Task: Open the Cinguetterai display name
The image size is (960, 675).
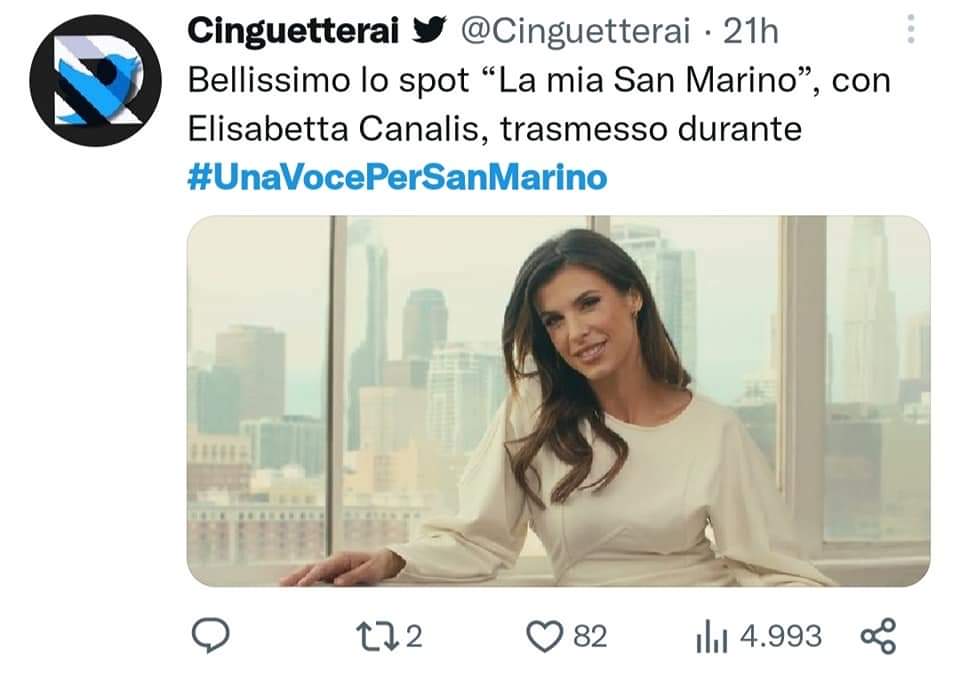Action: [293, 31]
